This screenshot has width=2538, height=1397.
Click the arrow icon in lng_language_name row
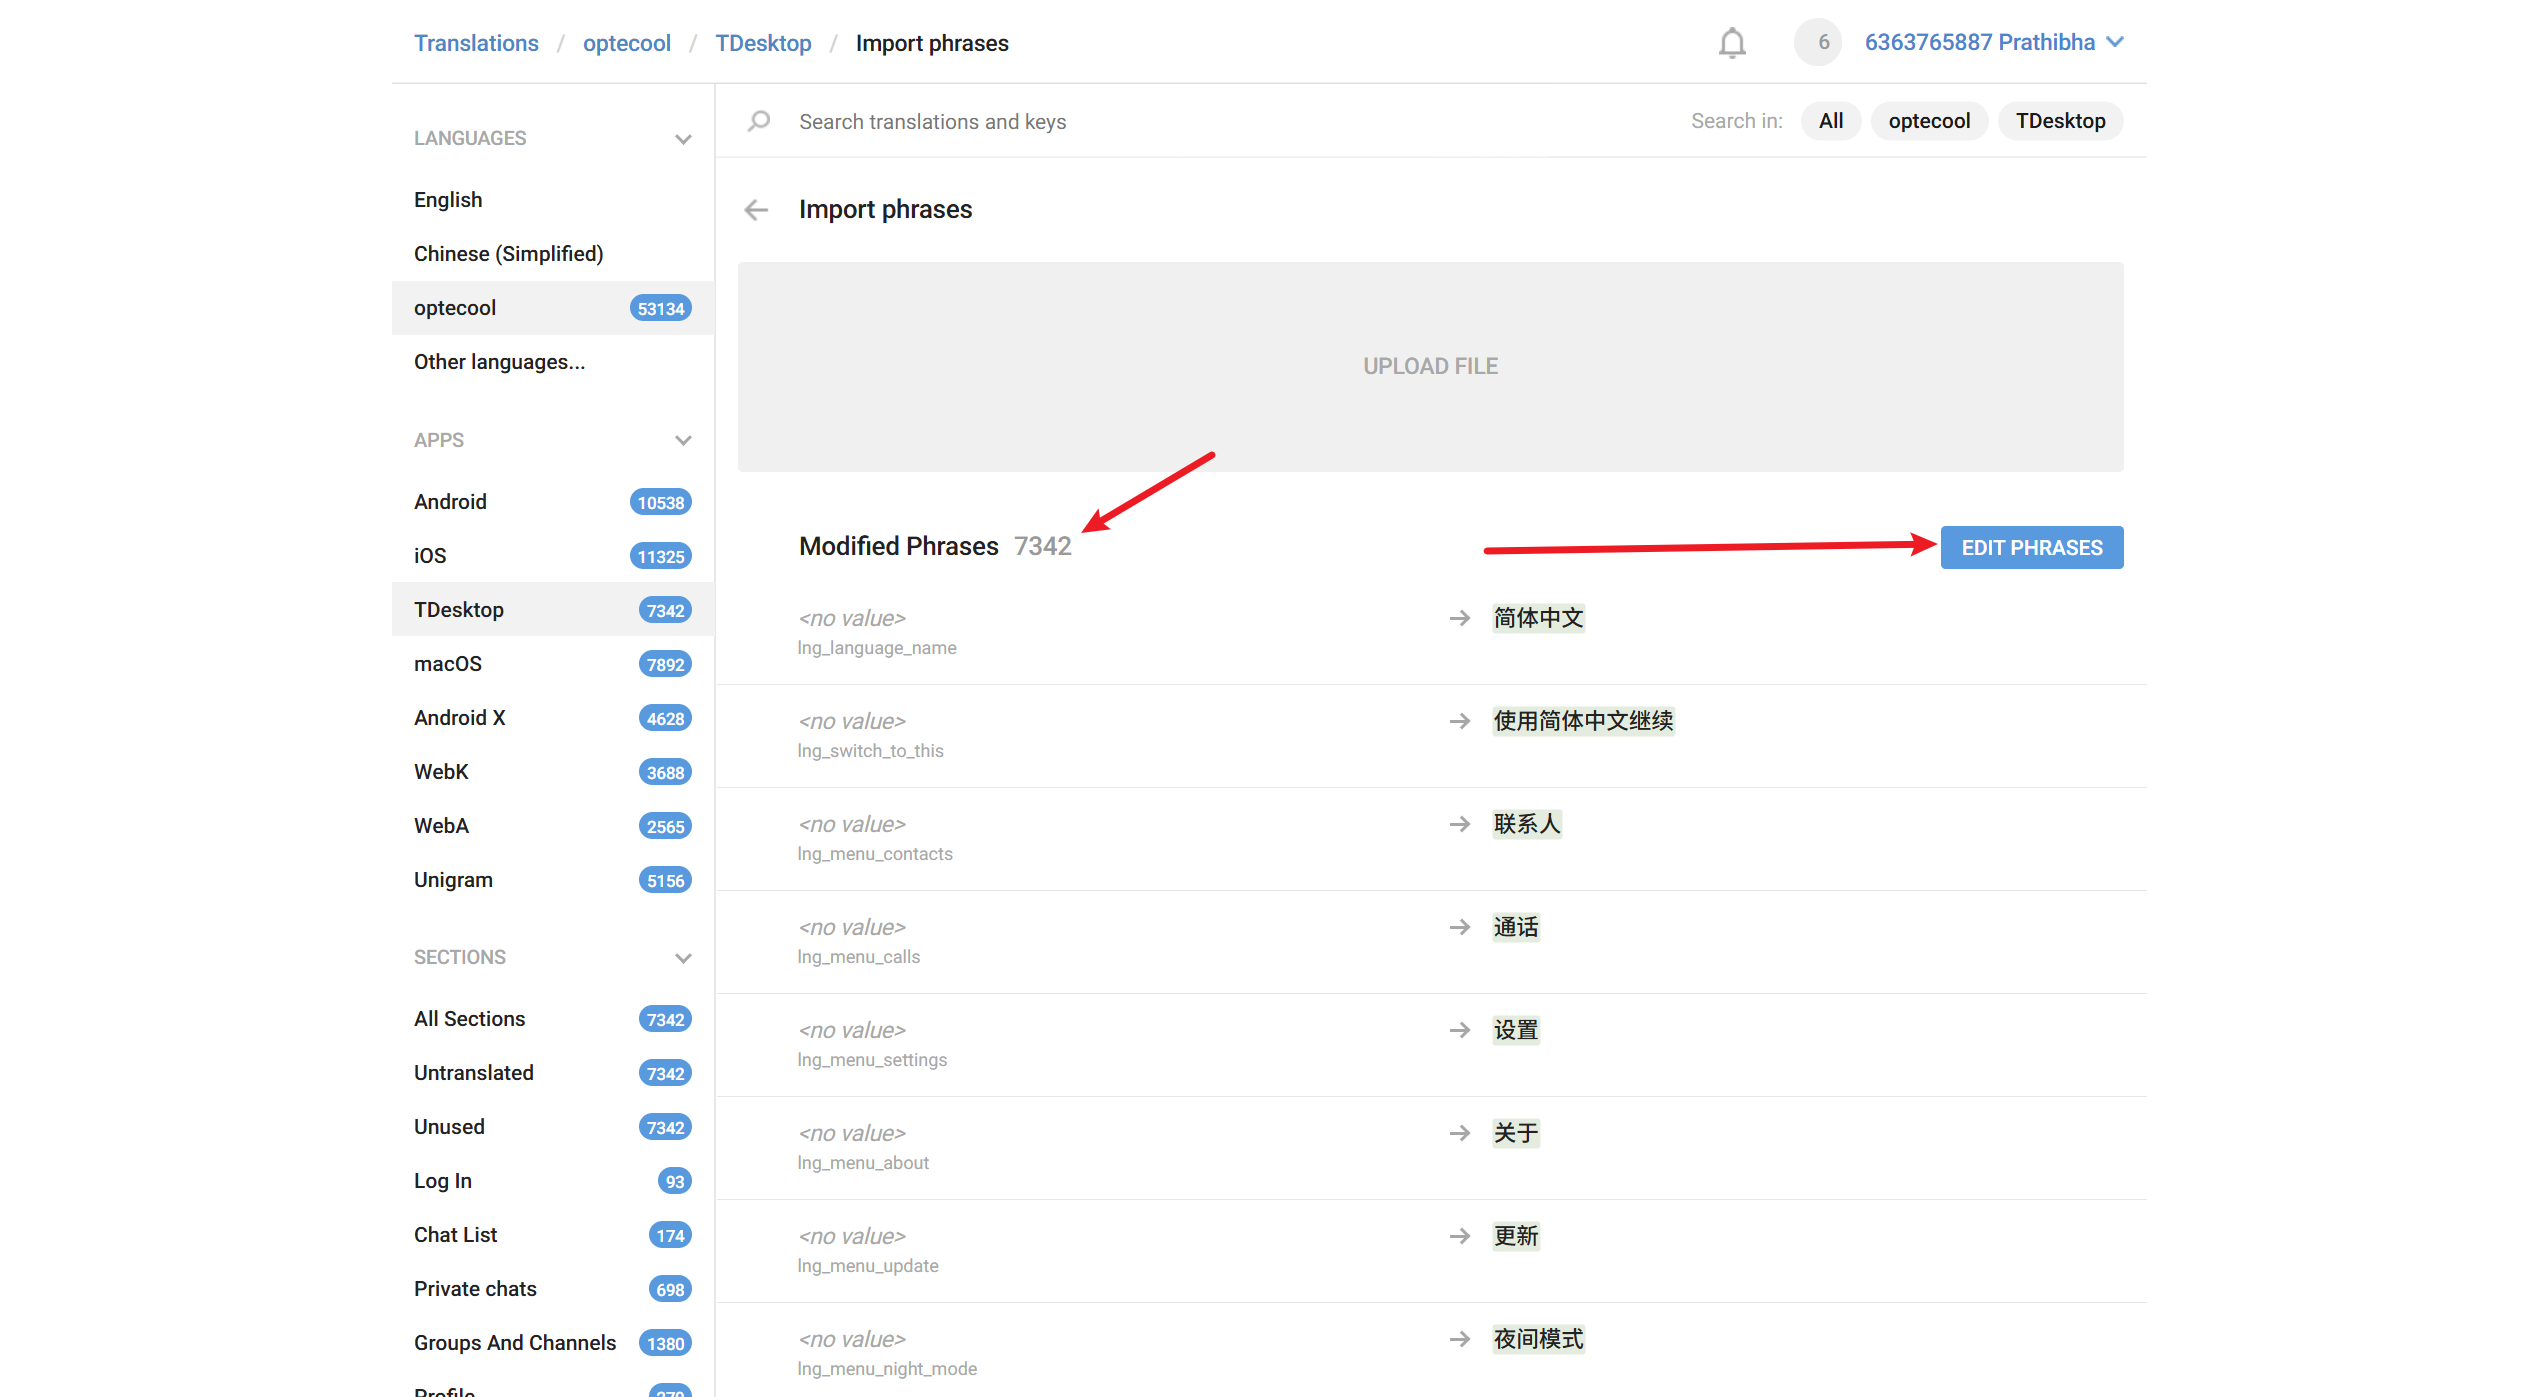[1460, 618]
